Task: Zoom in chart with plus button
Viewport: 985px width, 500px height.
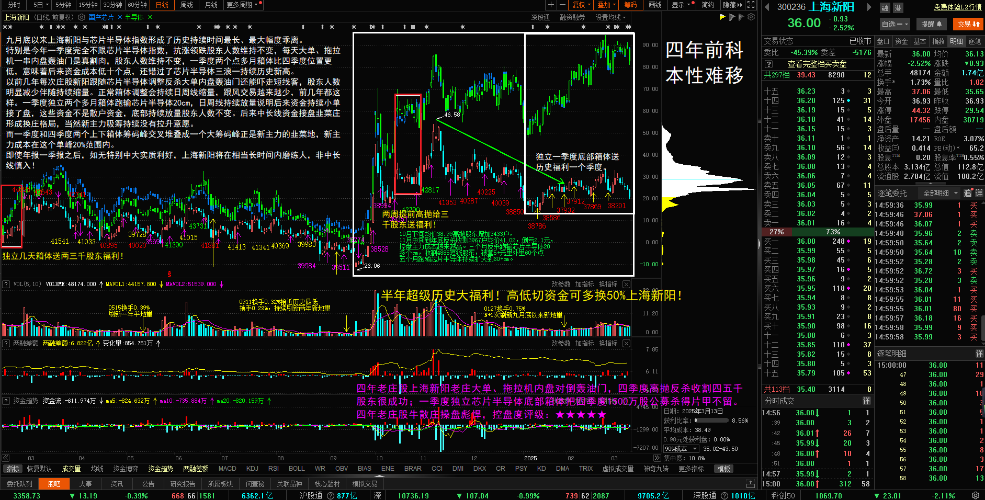Action: 551,5
